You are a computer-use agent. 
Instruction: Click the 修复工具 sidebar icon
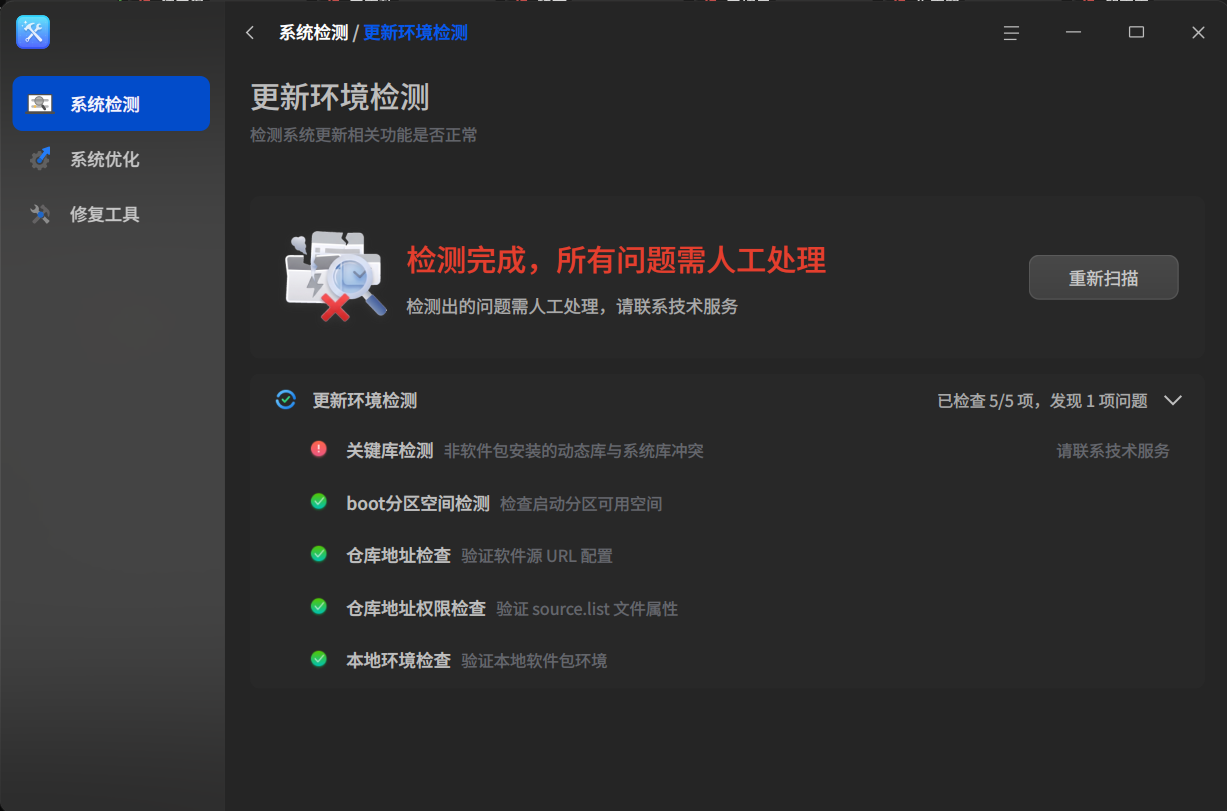[40, 214]
